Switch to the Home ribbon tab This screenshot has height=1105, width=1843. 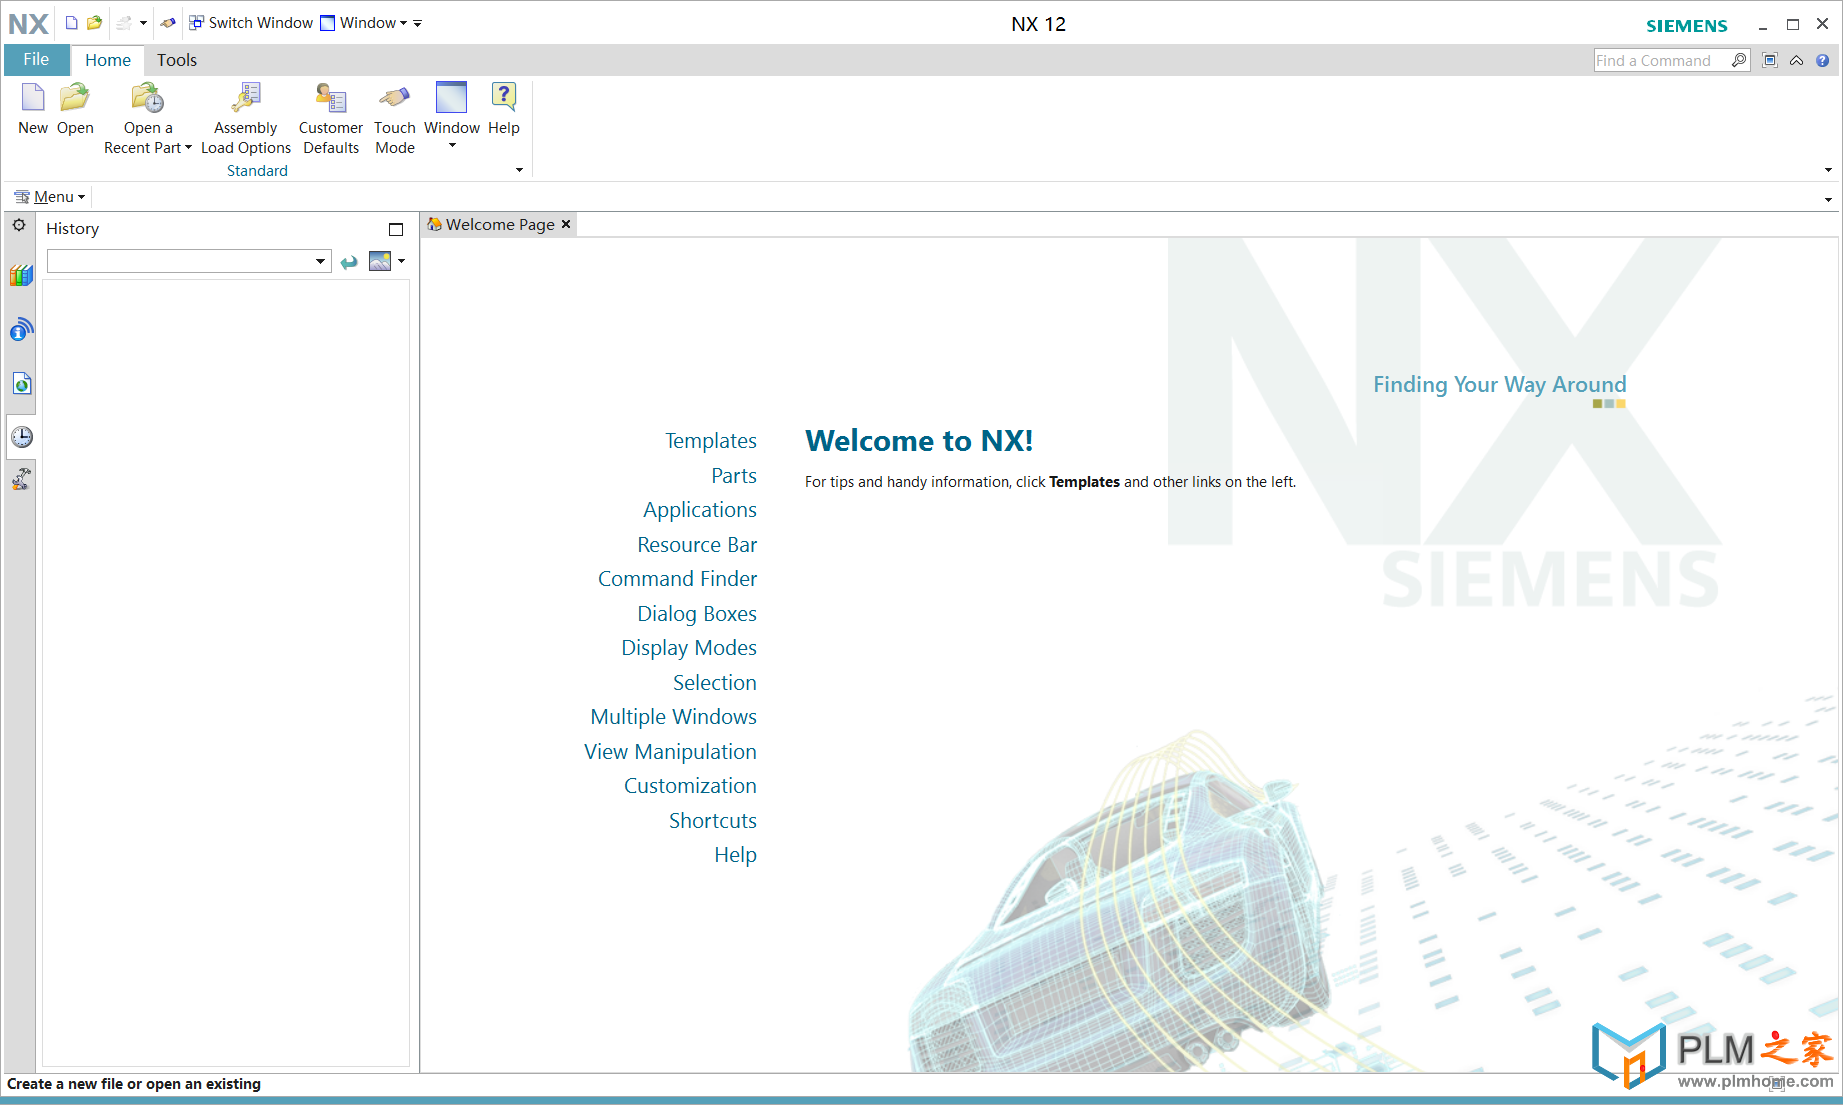108,60
